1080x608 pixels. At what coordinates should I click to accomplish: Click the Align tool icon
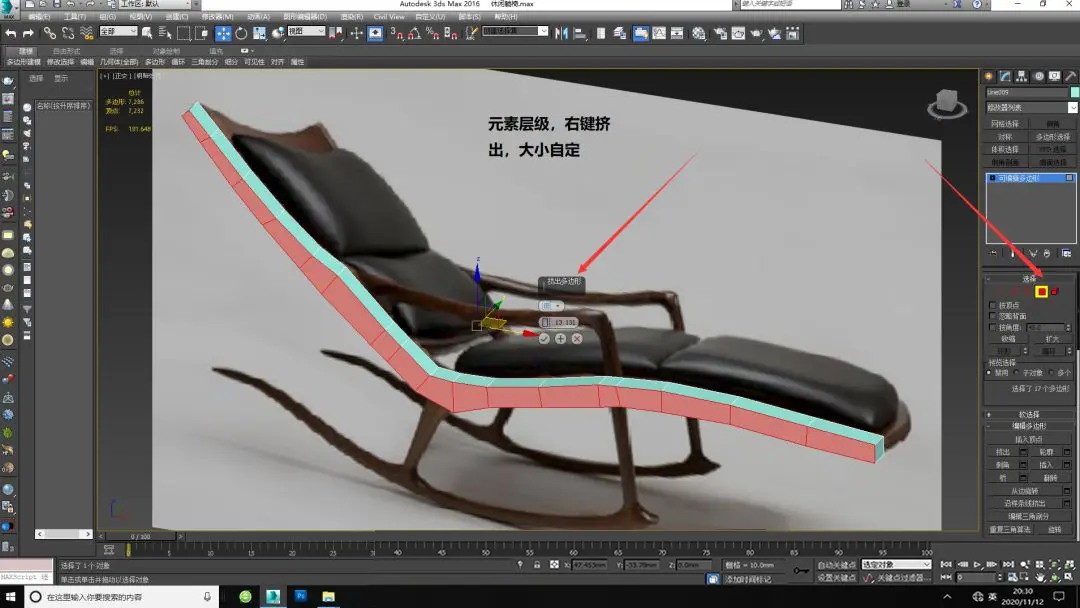pyautogui.click(x=579, y=32)
